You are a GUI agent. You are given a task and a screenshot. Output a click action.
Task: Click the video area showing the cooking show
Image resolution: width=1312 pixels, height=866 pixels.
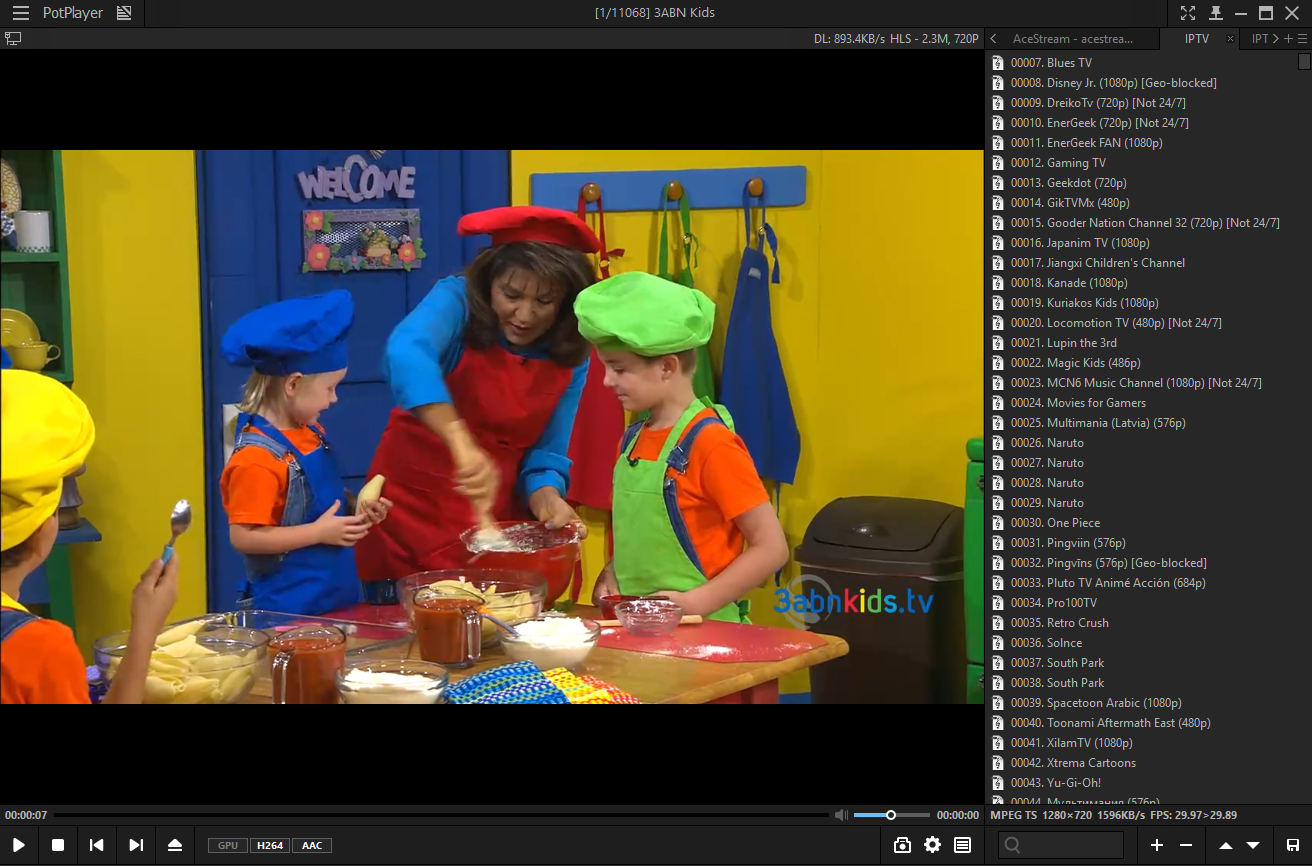click(492, 427)
